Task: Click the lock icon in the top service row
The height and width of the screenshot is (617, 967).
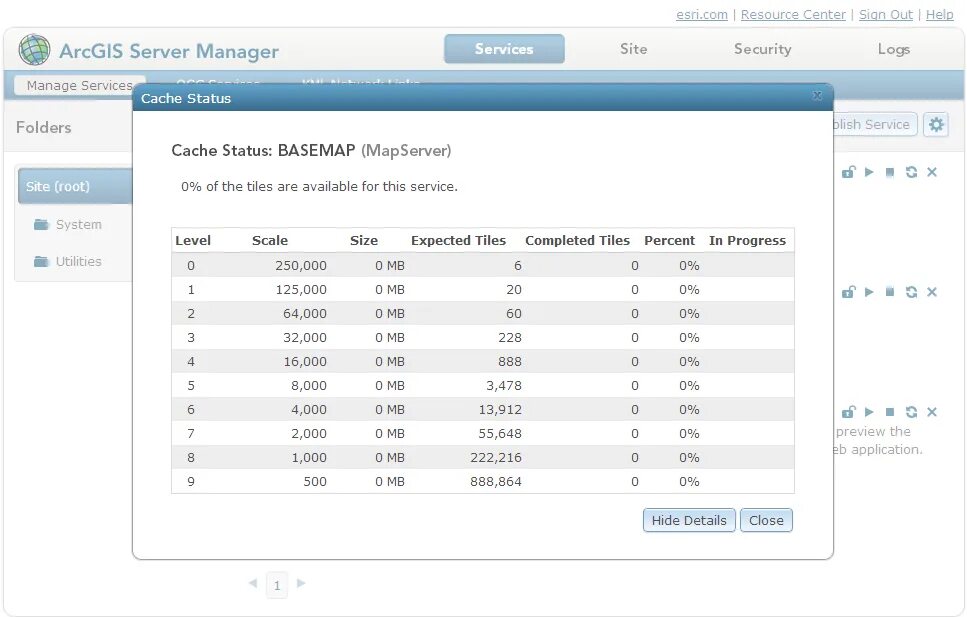Action: [849, 172]
